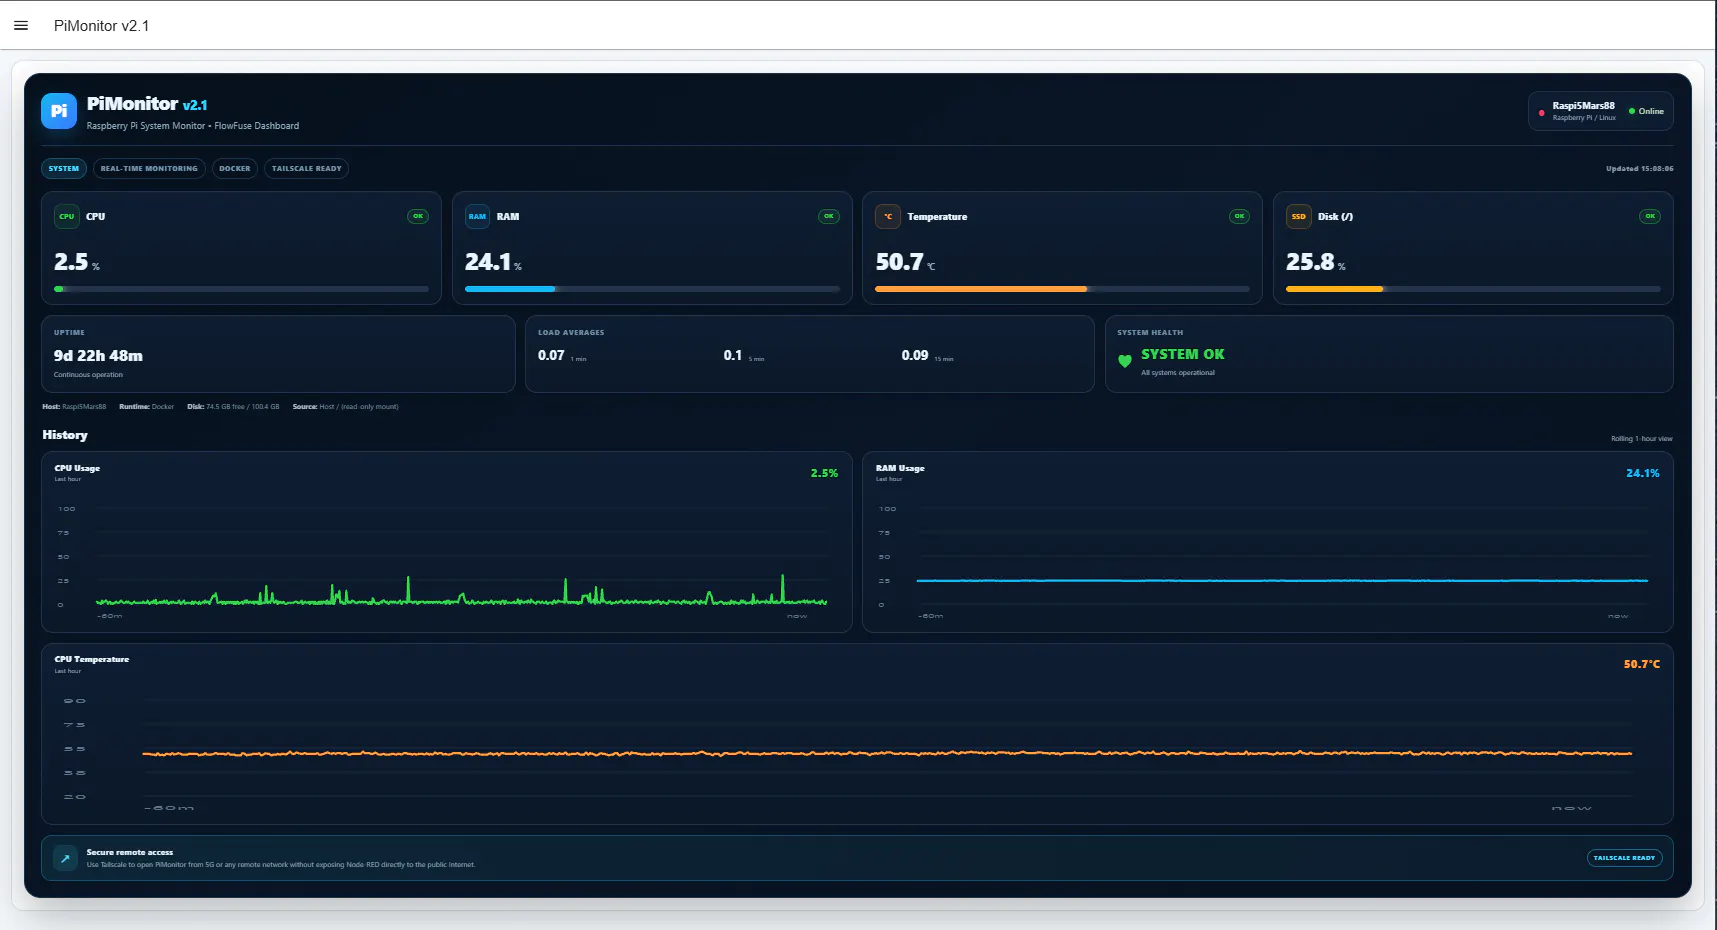Click the 1 min load average 0.07
Image resolution: width=1717 pixels, height=930 pixels.
click(x=551, y=356)
